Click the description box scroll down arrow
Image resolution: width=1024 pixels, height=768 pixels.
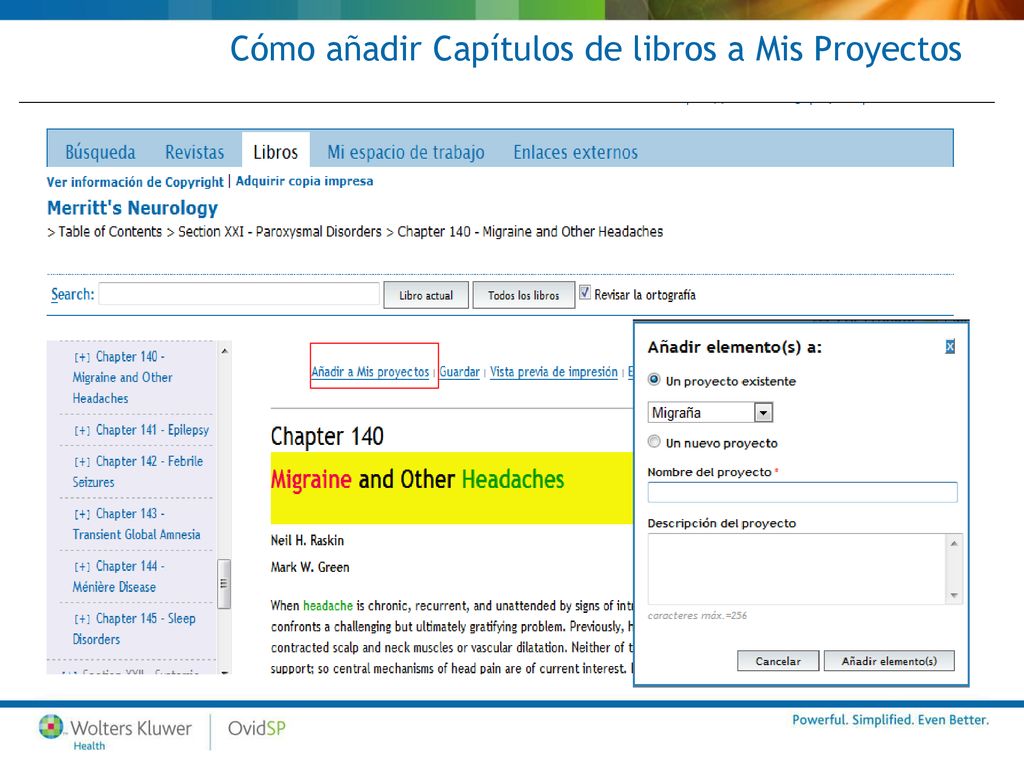point(953,595)
